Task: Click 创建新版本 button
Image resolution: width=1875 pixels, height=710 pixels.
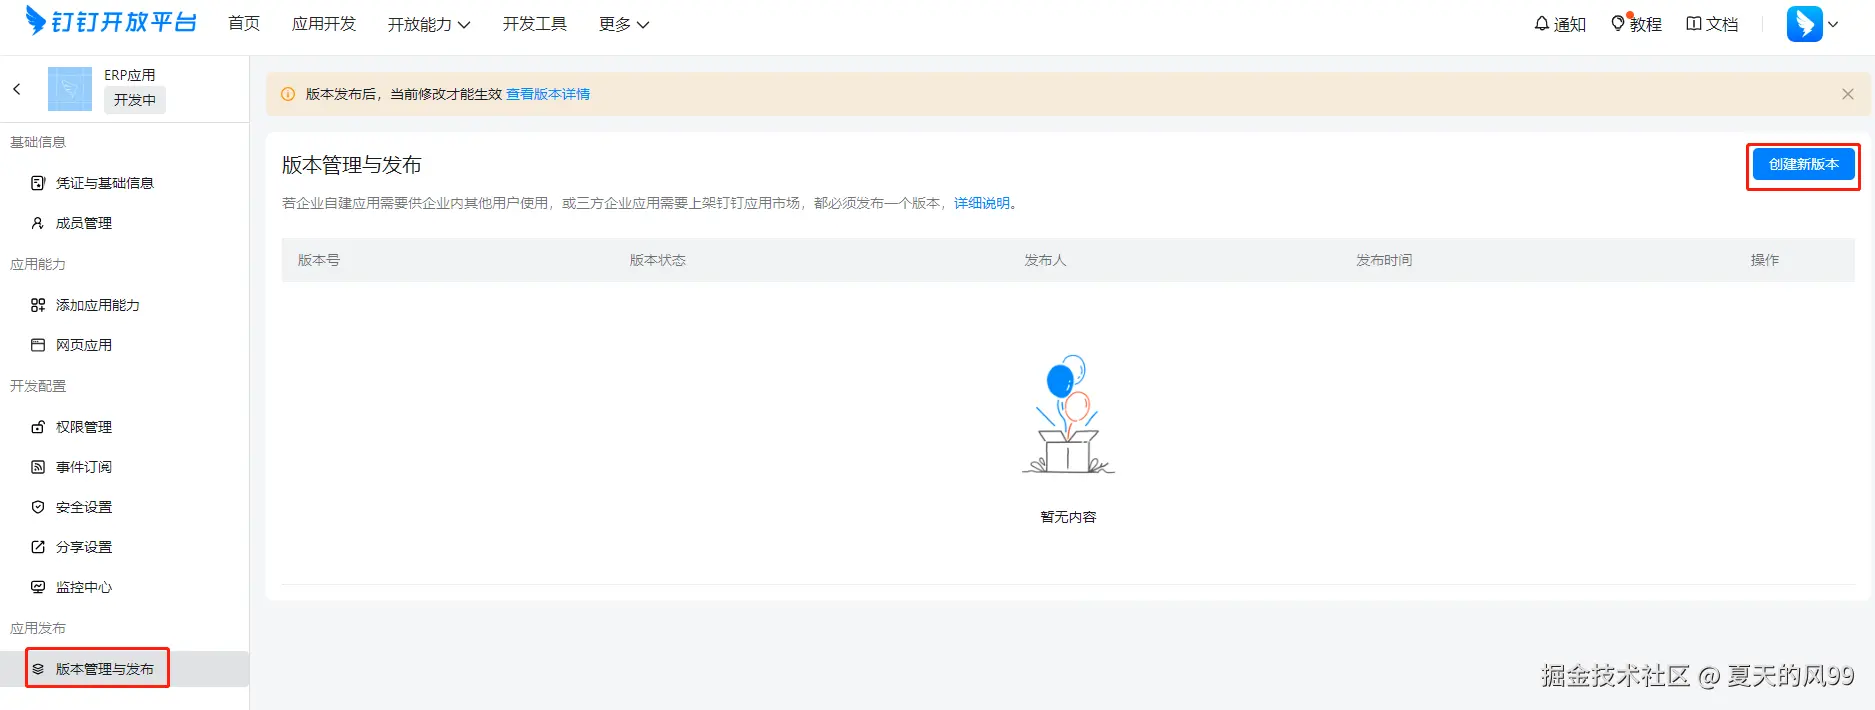Action: coord(1804,165)
